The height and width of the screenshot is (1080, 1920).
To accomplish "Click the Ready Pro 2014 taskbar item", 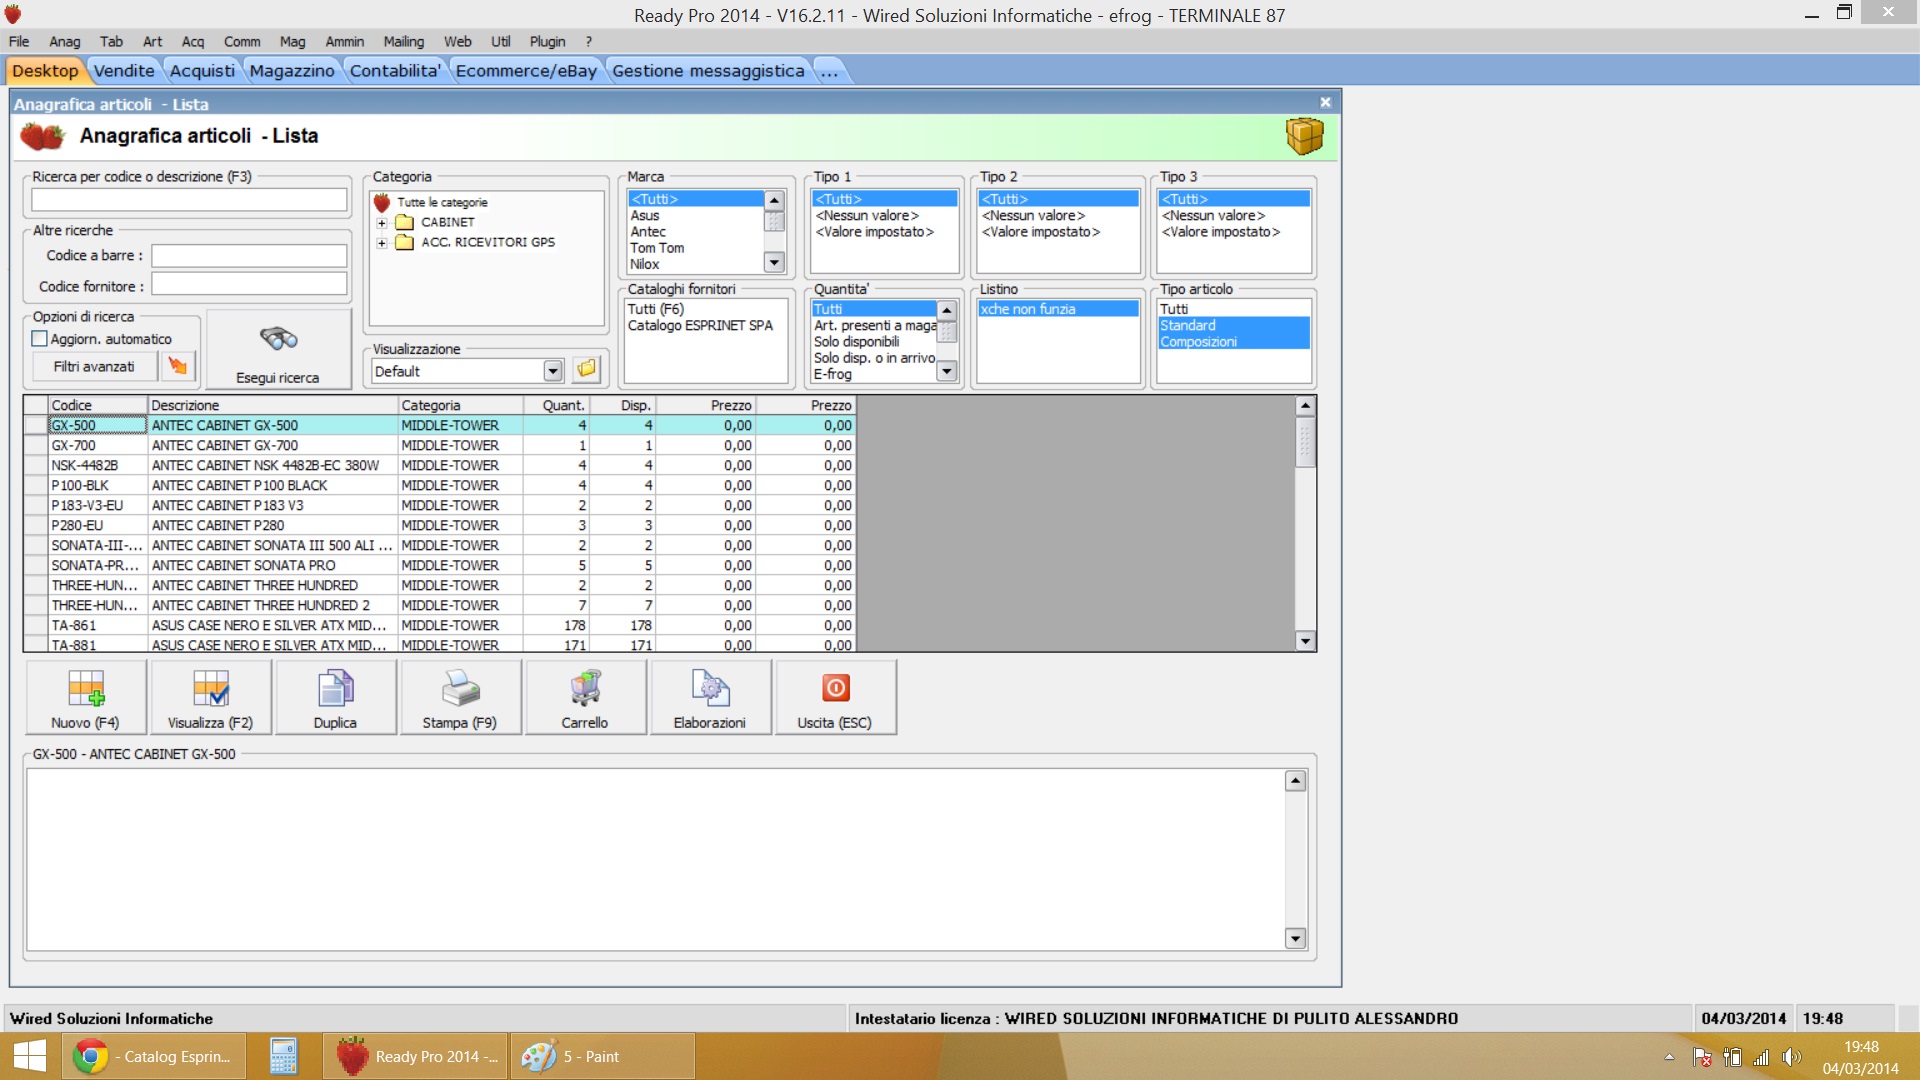I will tap(416, 1056).
